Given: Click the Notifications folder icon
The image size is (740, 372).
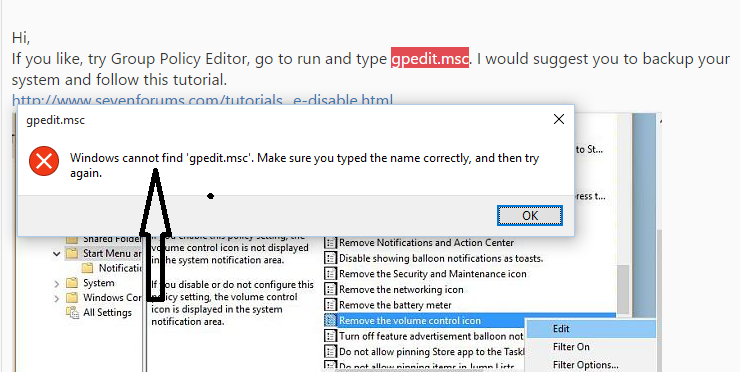Looking at the screenshot, I should click(x=87, y=268).
